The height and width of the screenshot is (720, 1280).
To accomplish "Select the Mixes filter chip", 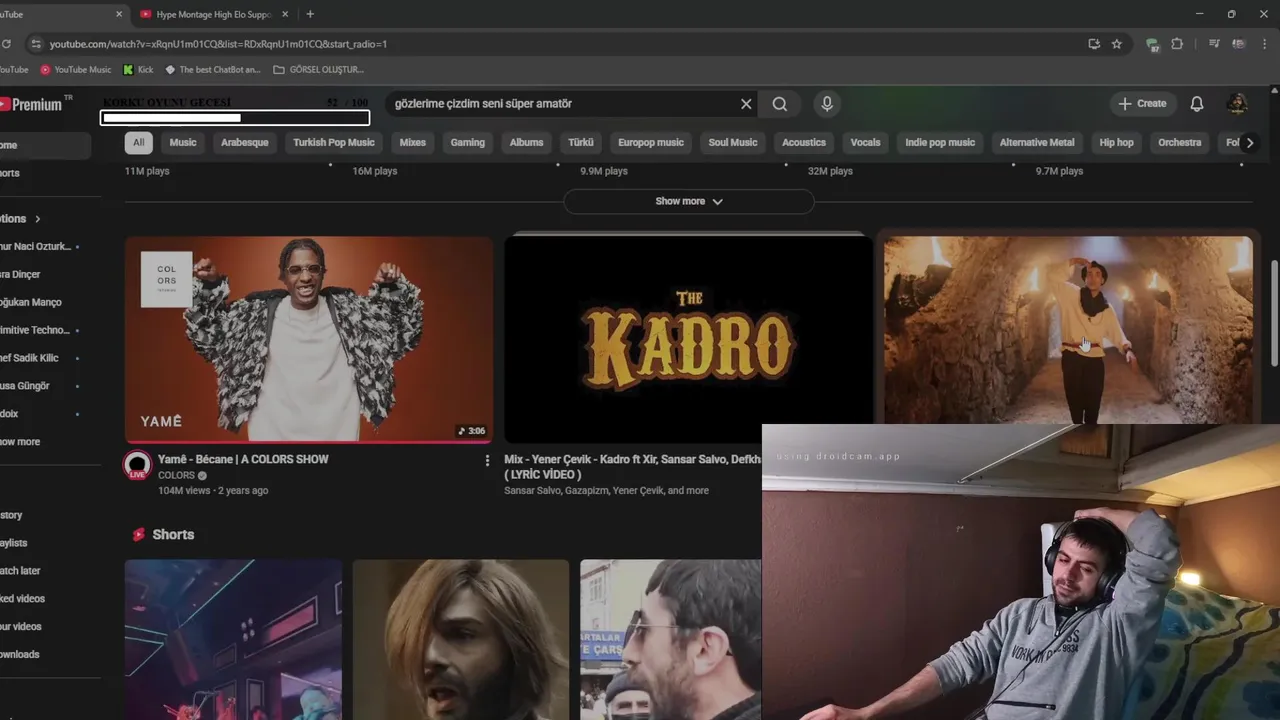I will 413,143.
